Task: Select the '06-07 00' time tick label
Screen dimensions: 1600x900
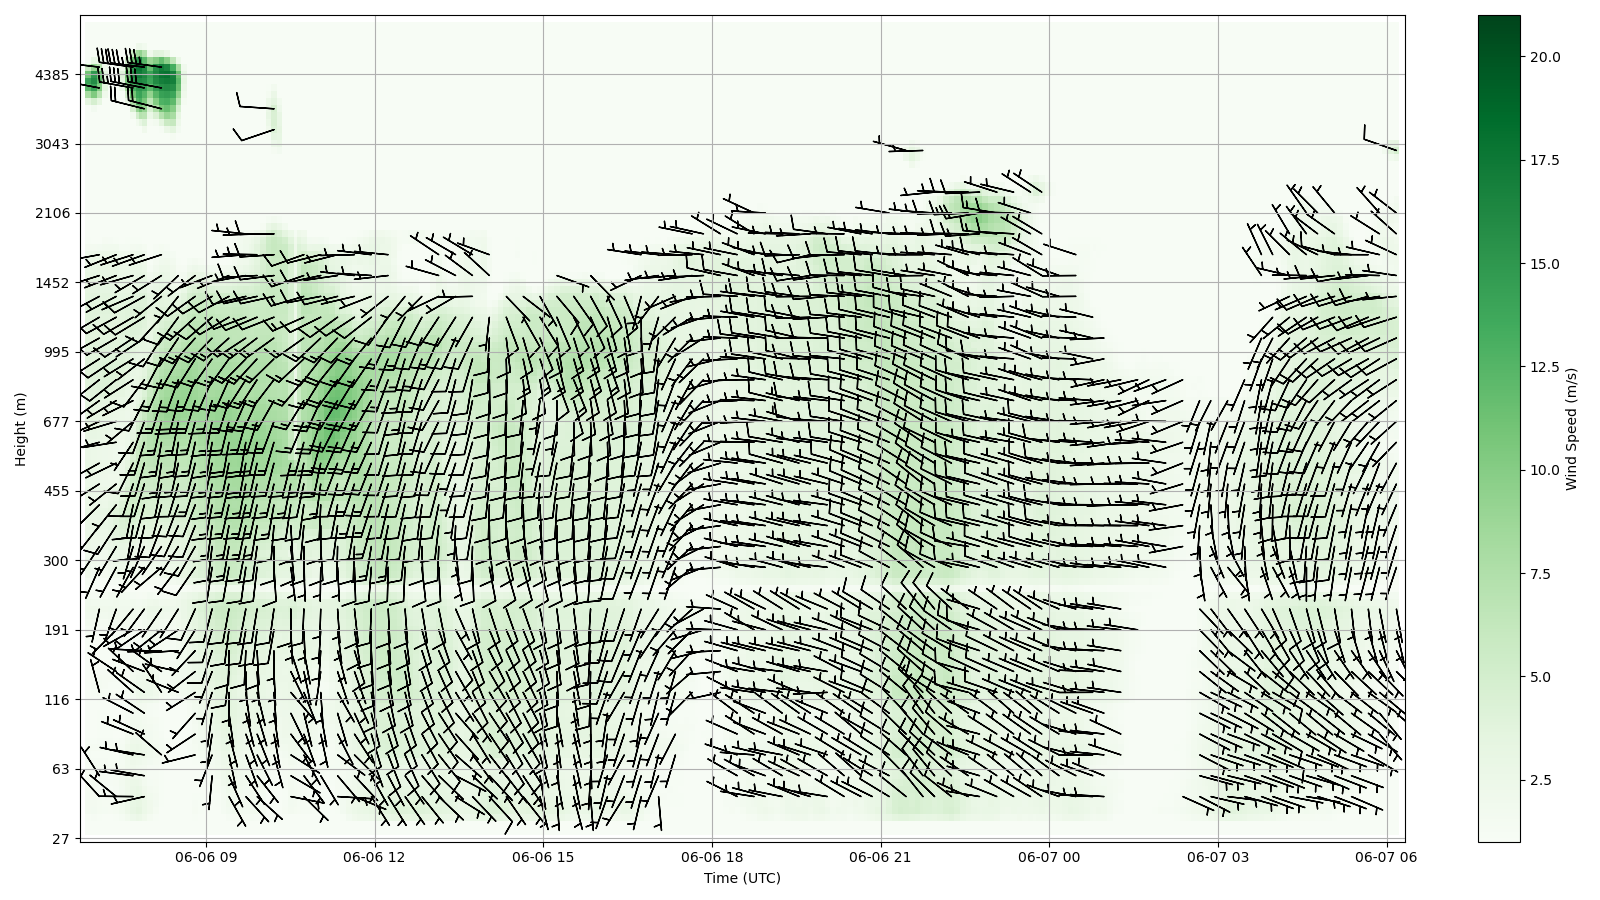Action: (x=1050, y=857)
